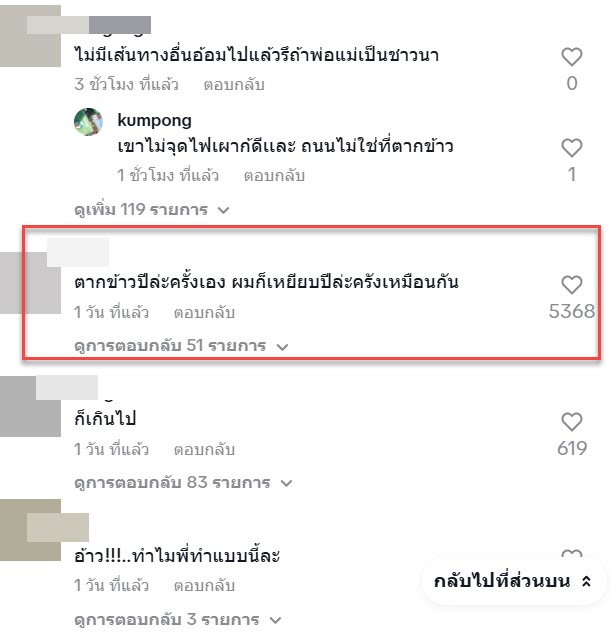Reply to the 3 ชั่วโมง ที่แล้ว comment
This screenshot has width=611, height=640.
pos(234,85)
